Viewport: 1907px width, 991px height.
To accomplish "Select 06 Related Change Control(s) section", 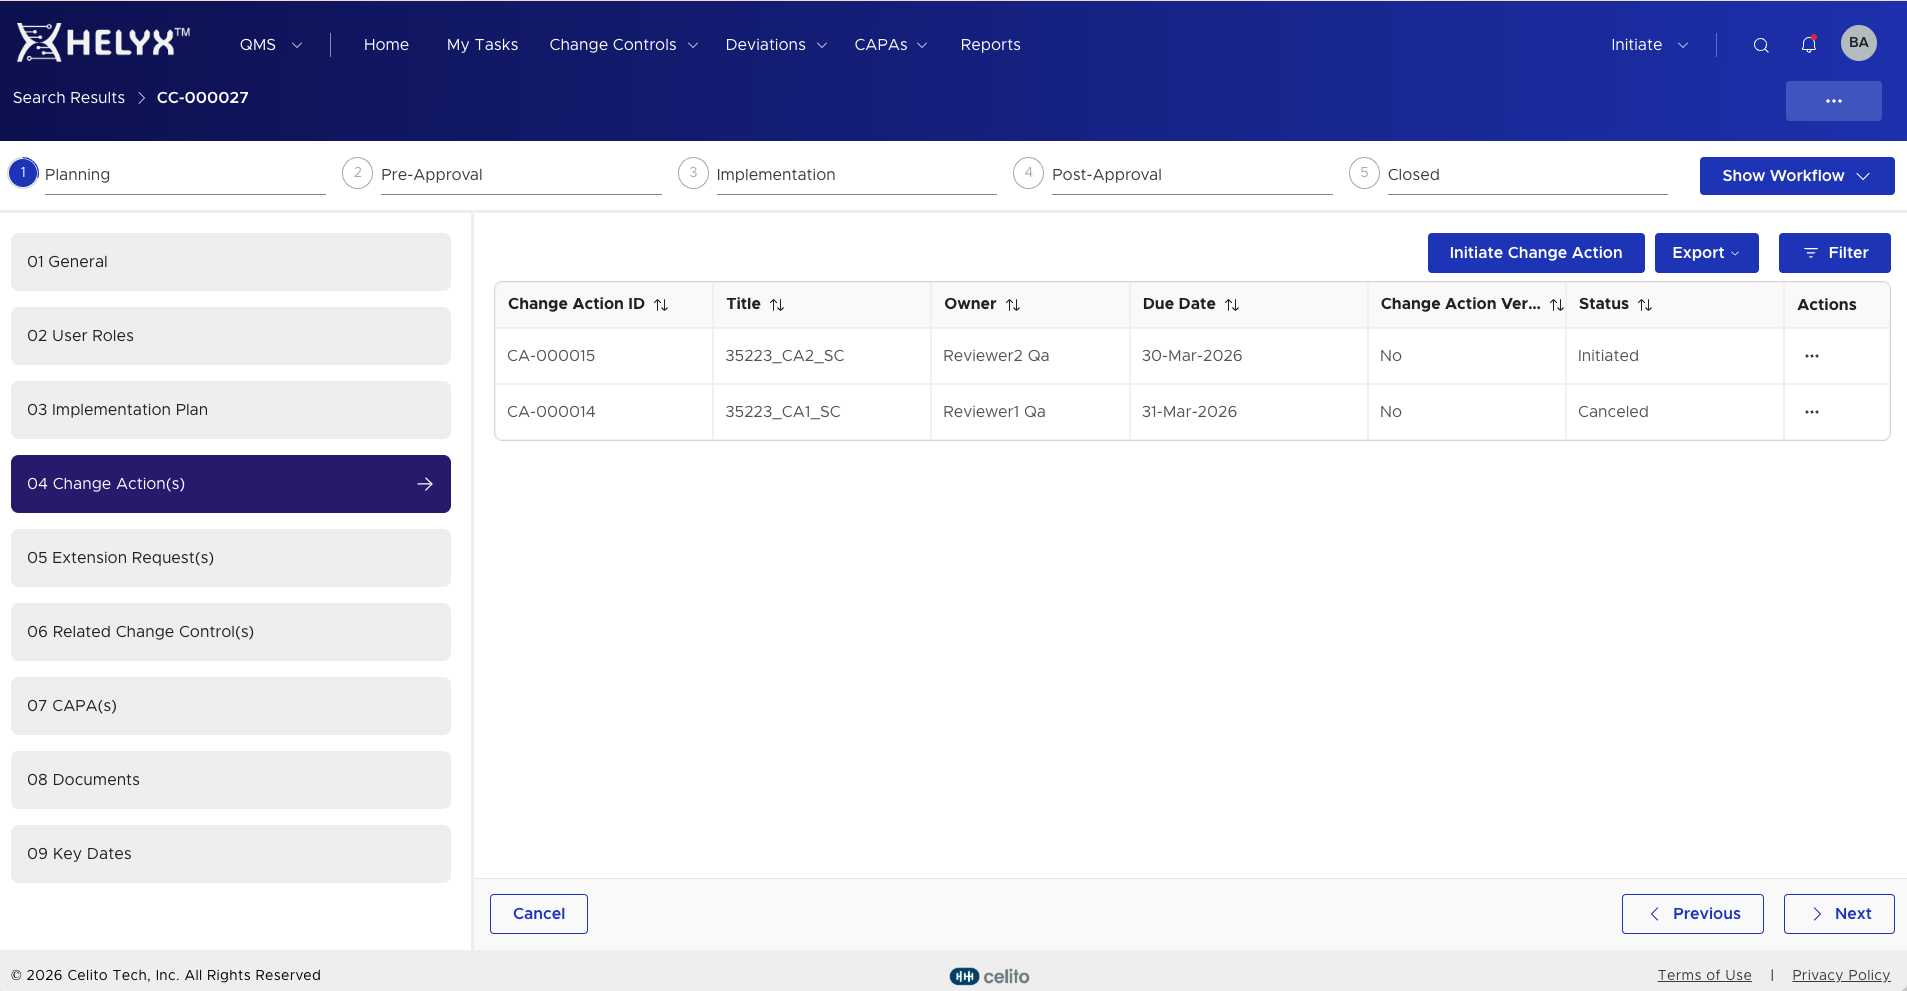I will coord(231,632).
